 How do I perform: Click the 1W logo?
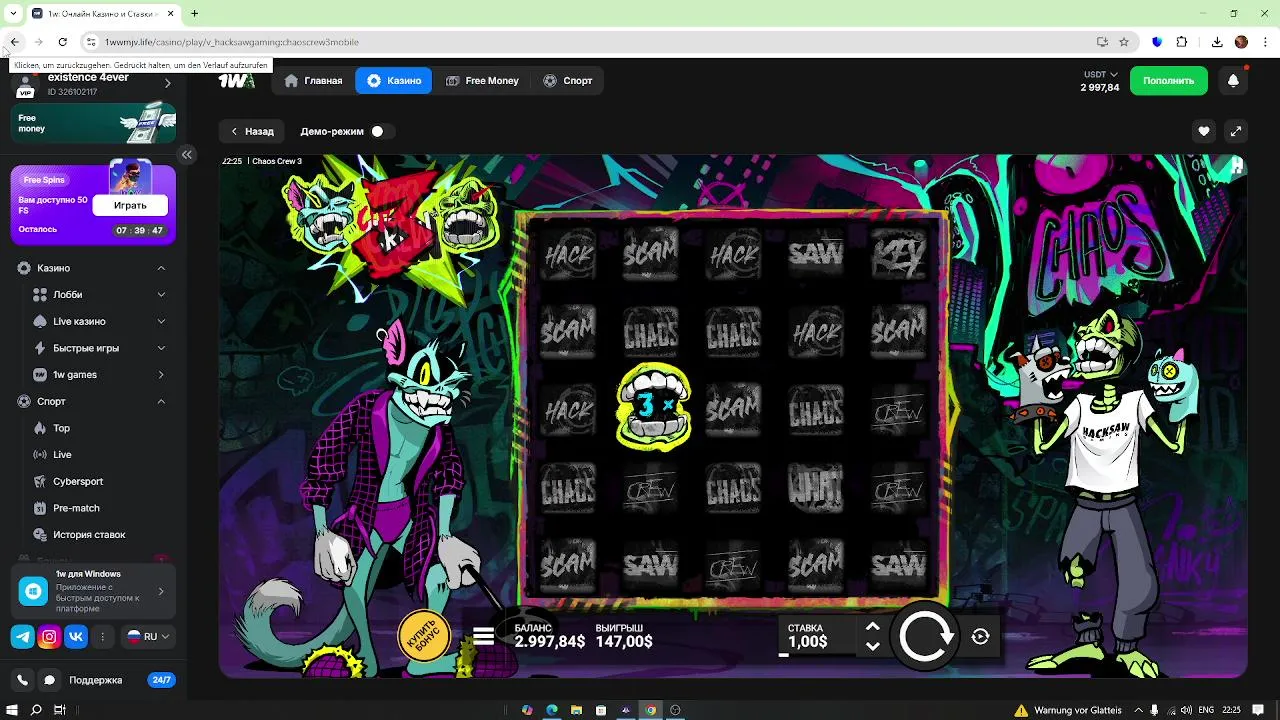(x=237, y=81)
